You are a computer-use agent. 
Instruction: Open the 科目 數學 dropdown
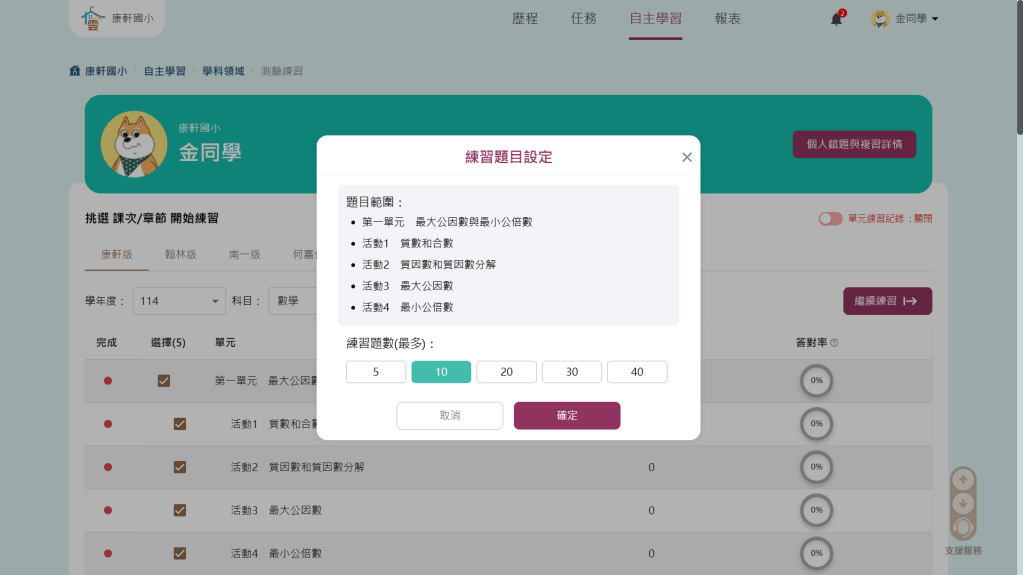tap(293, 301)
